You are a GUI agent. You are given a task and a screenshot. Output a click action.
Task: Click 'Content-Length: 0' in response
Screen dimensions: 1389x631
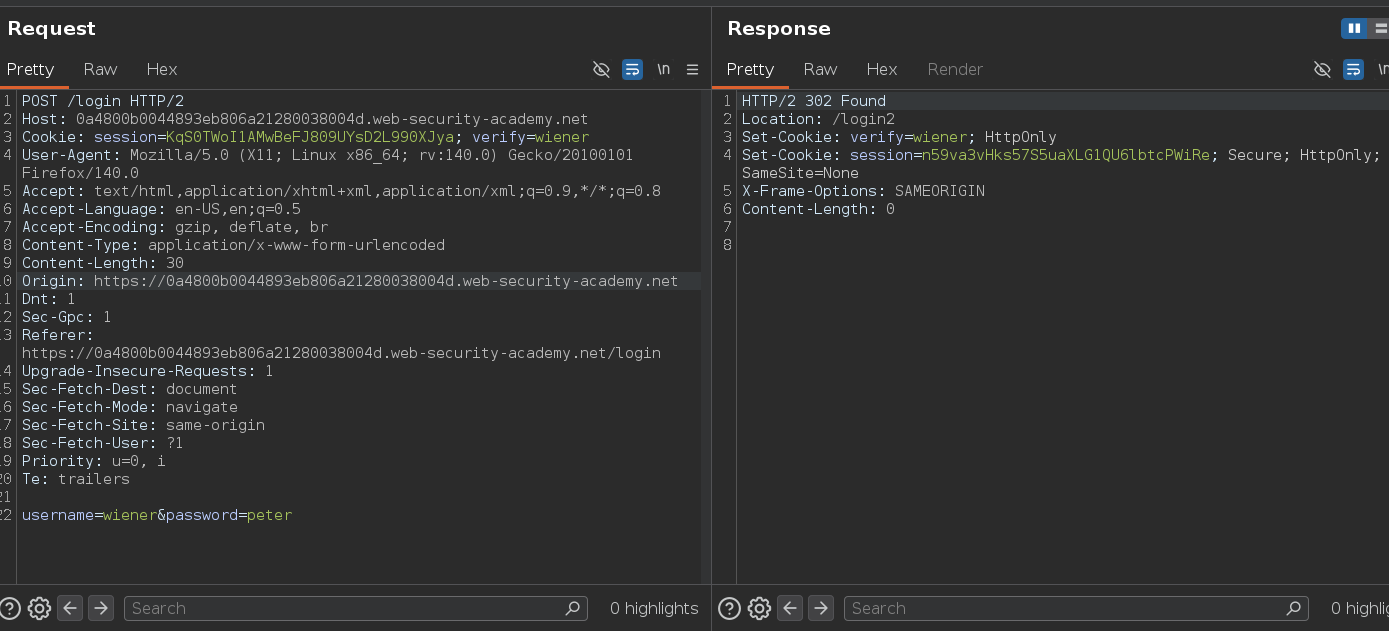click(x=818, y=209)
